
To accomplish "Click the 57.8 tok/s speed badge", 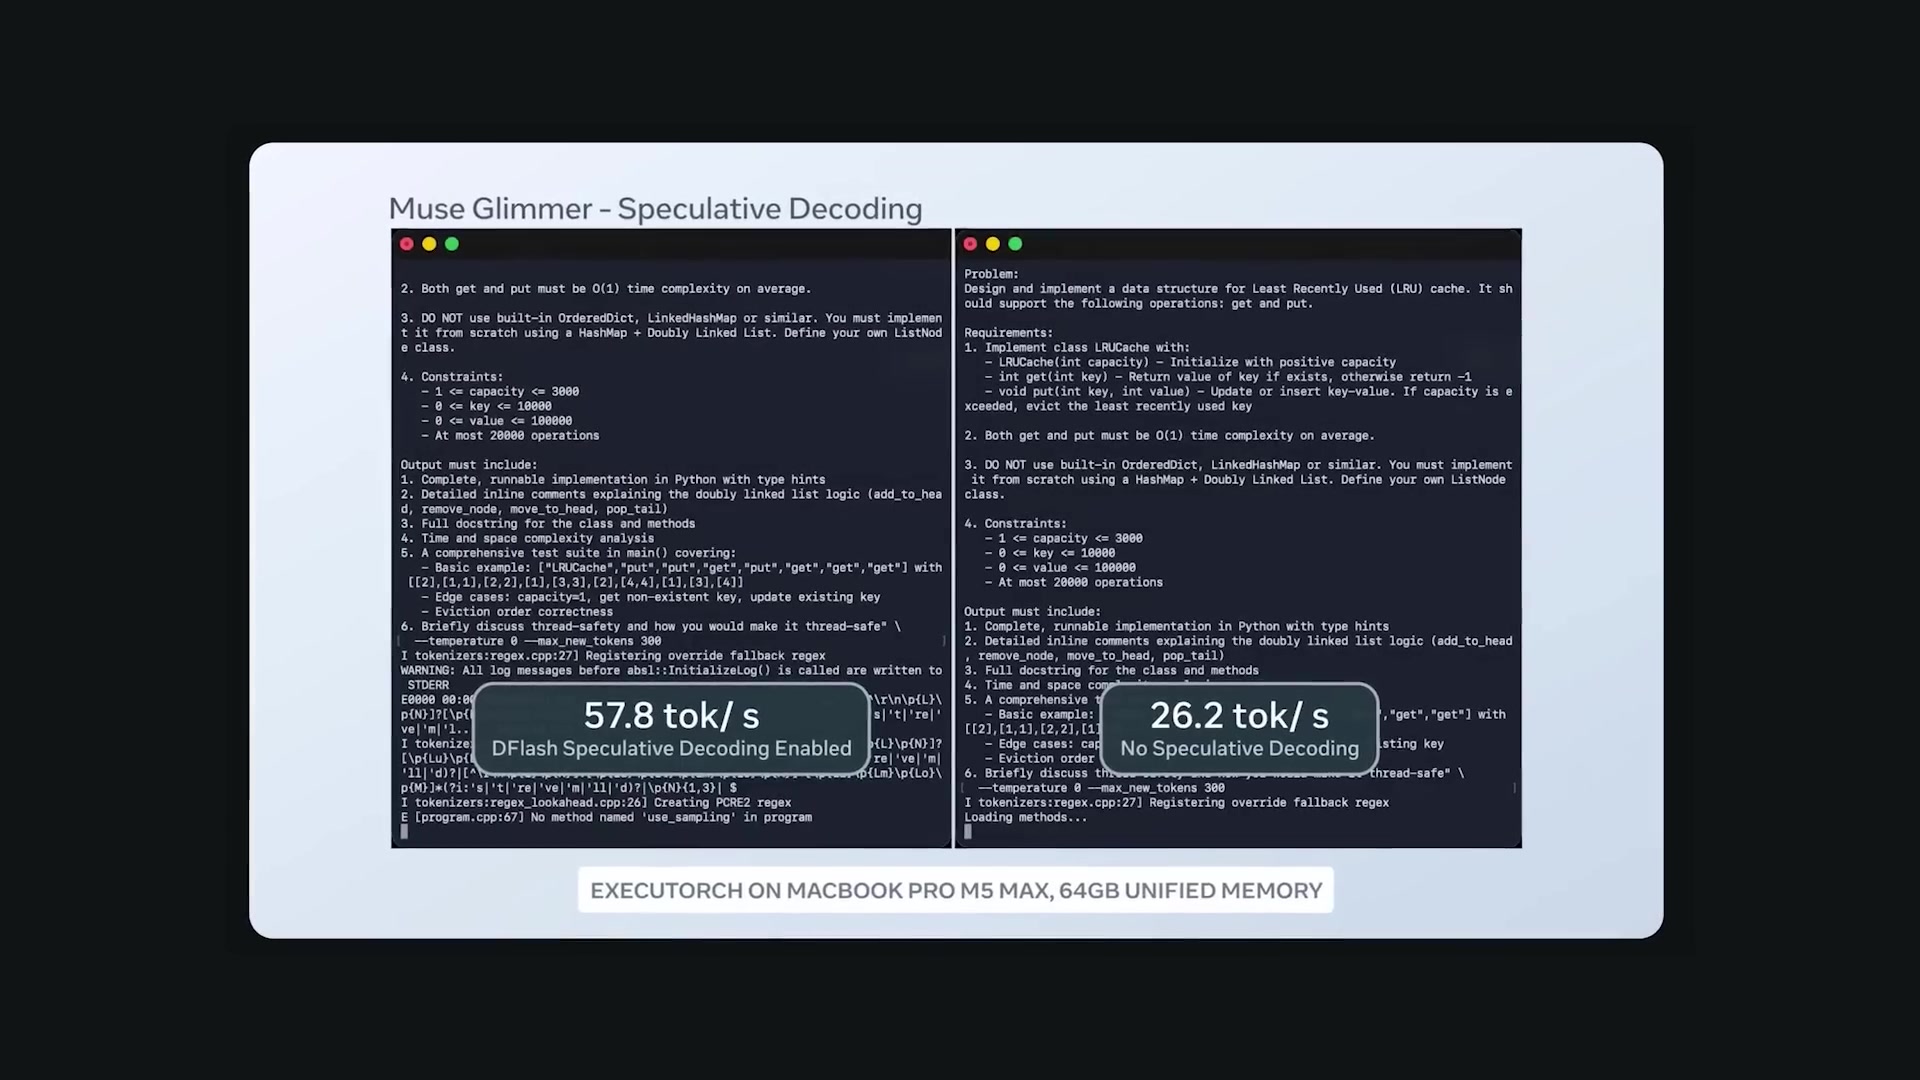I will click(671, 729).
